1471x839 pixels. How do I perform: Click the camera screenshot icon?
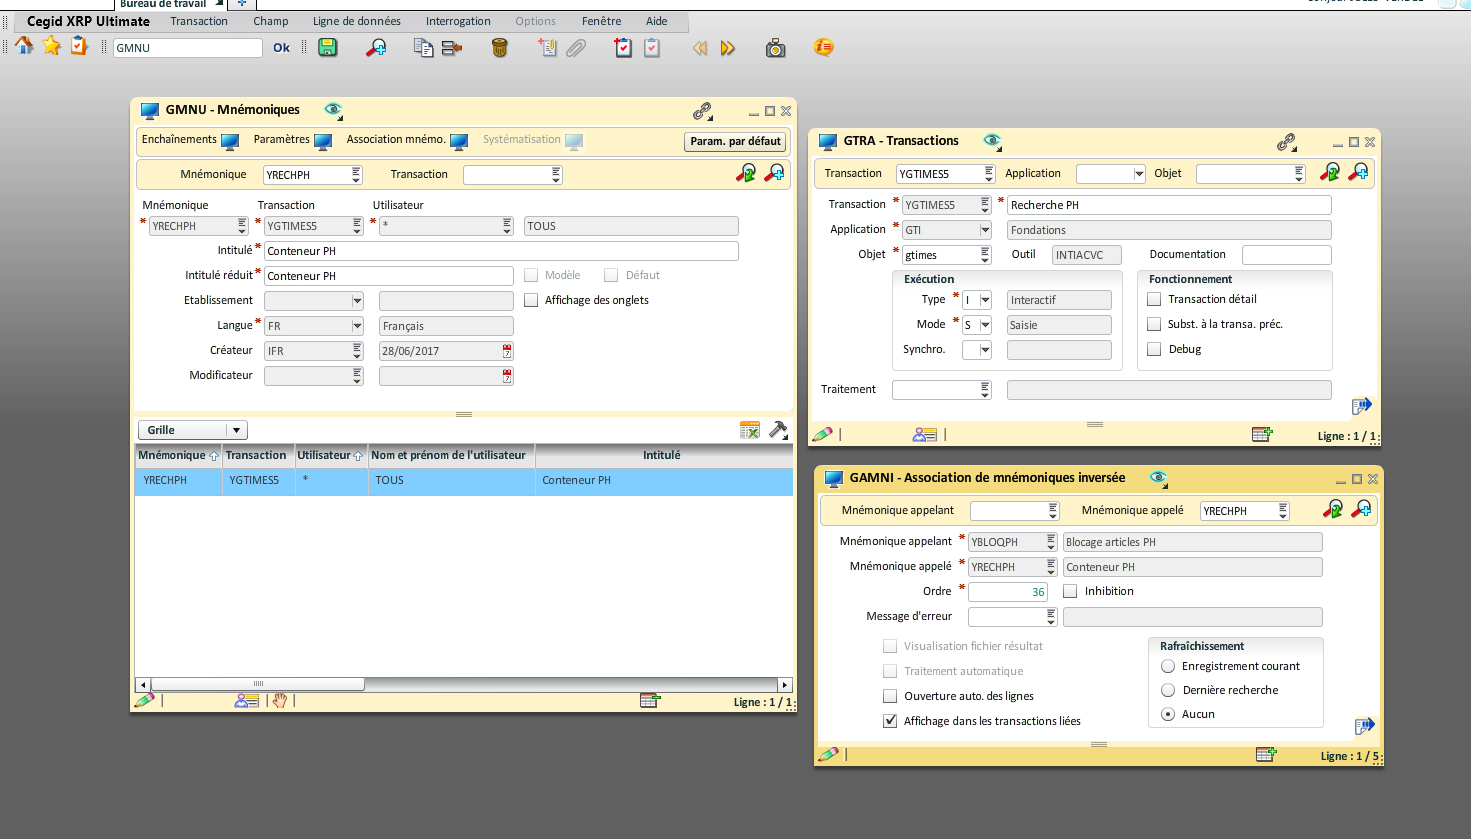775,48
